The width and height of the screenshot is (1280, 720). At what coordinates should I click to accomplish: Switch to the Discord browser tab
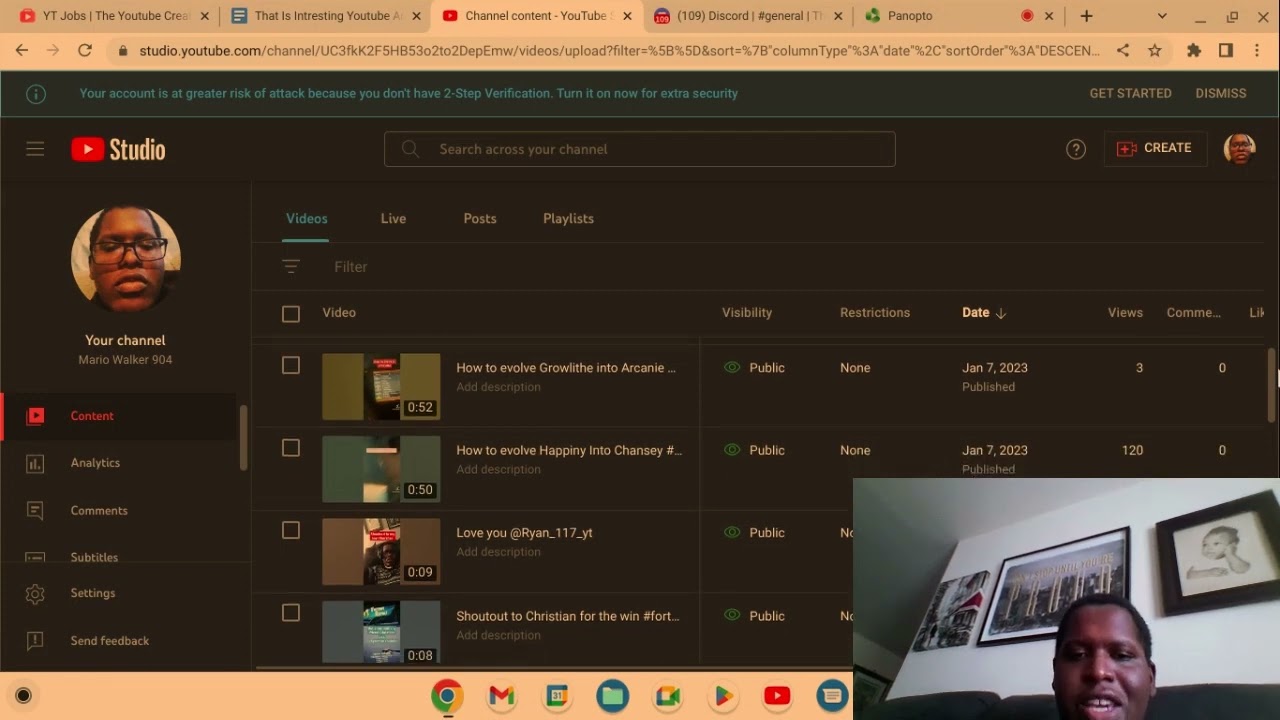[746, 16]
